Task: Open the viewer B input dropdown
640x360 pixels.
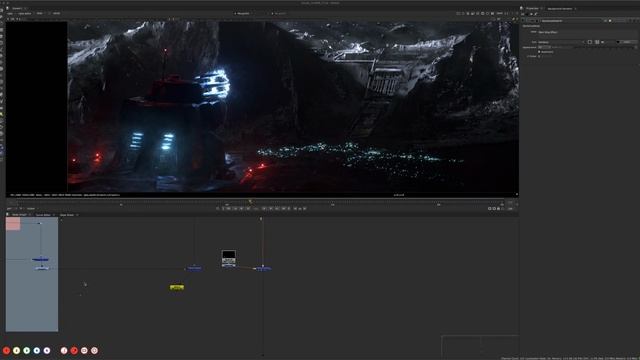Action: [281, 13]
